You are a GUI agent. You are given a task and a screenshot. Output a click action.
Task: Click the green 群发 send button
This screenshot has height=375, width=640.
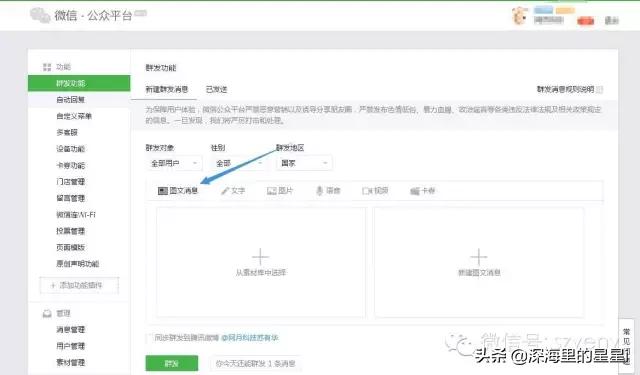coord(172,363)
